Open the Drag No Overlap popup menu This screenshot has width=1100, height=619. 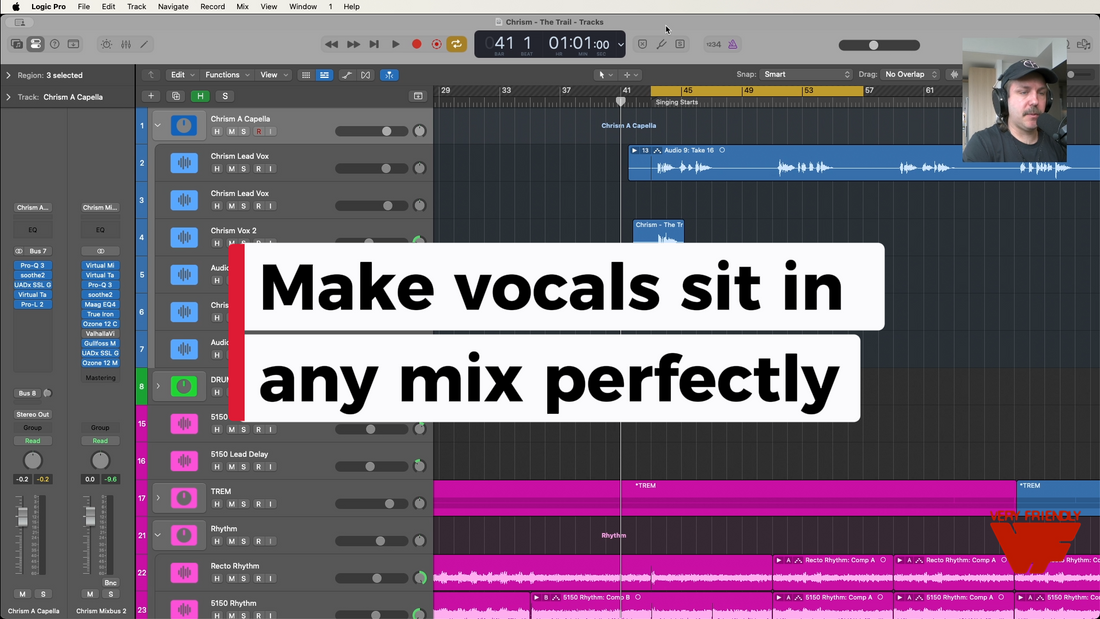point(911,74)
